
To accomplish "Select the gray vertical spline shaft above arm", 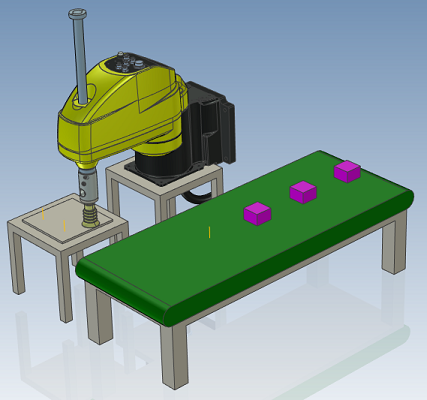I will [79, 55].
